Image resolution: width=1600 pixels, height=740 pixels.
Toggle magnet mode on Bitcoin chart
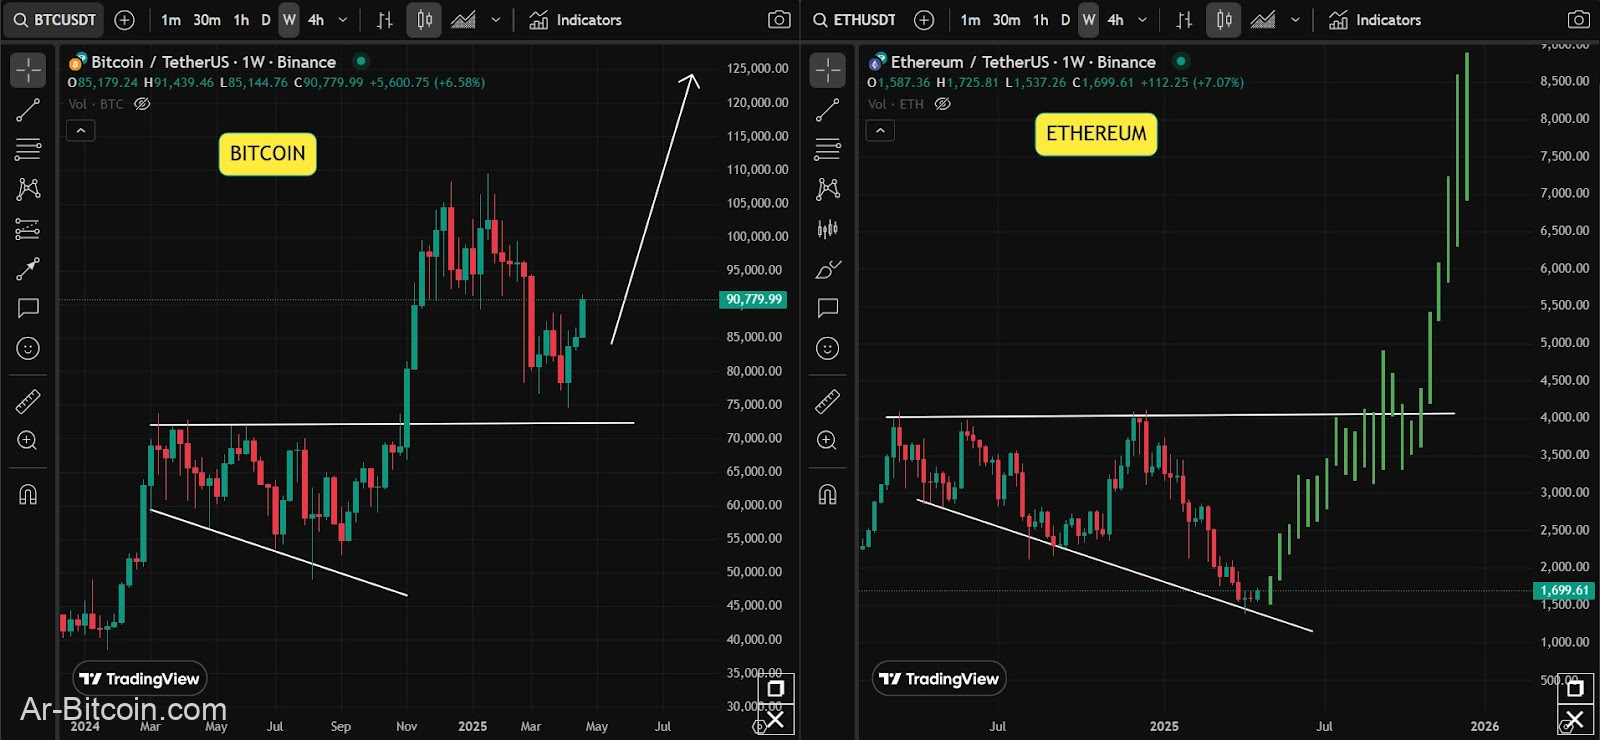28,495
